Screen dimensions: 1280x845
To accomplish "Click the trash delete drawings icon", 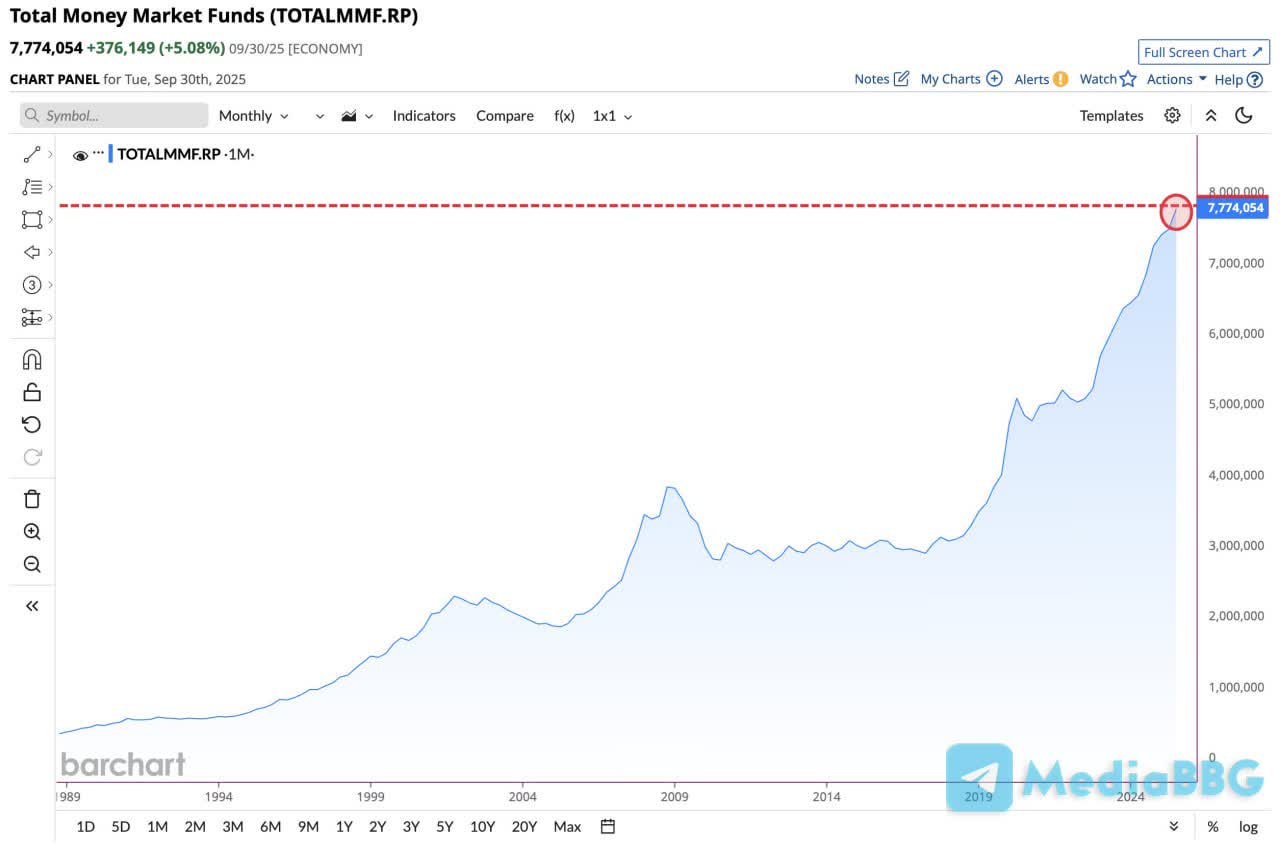I will click(32, 499).
